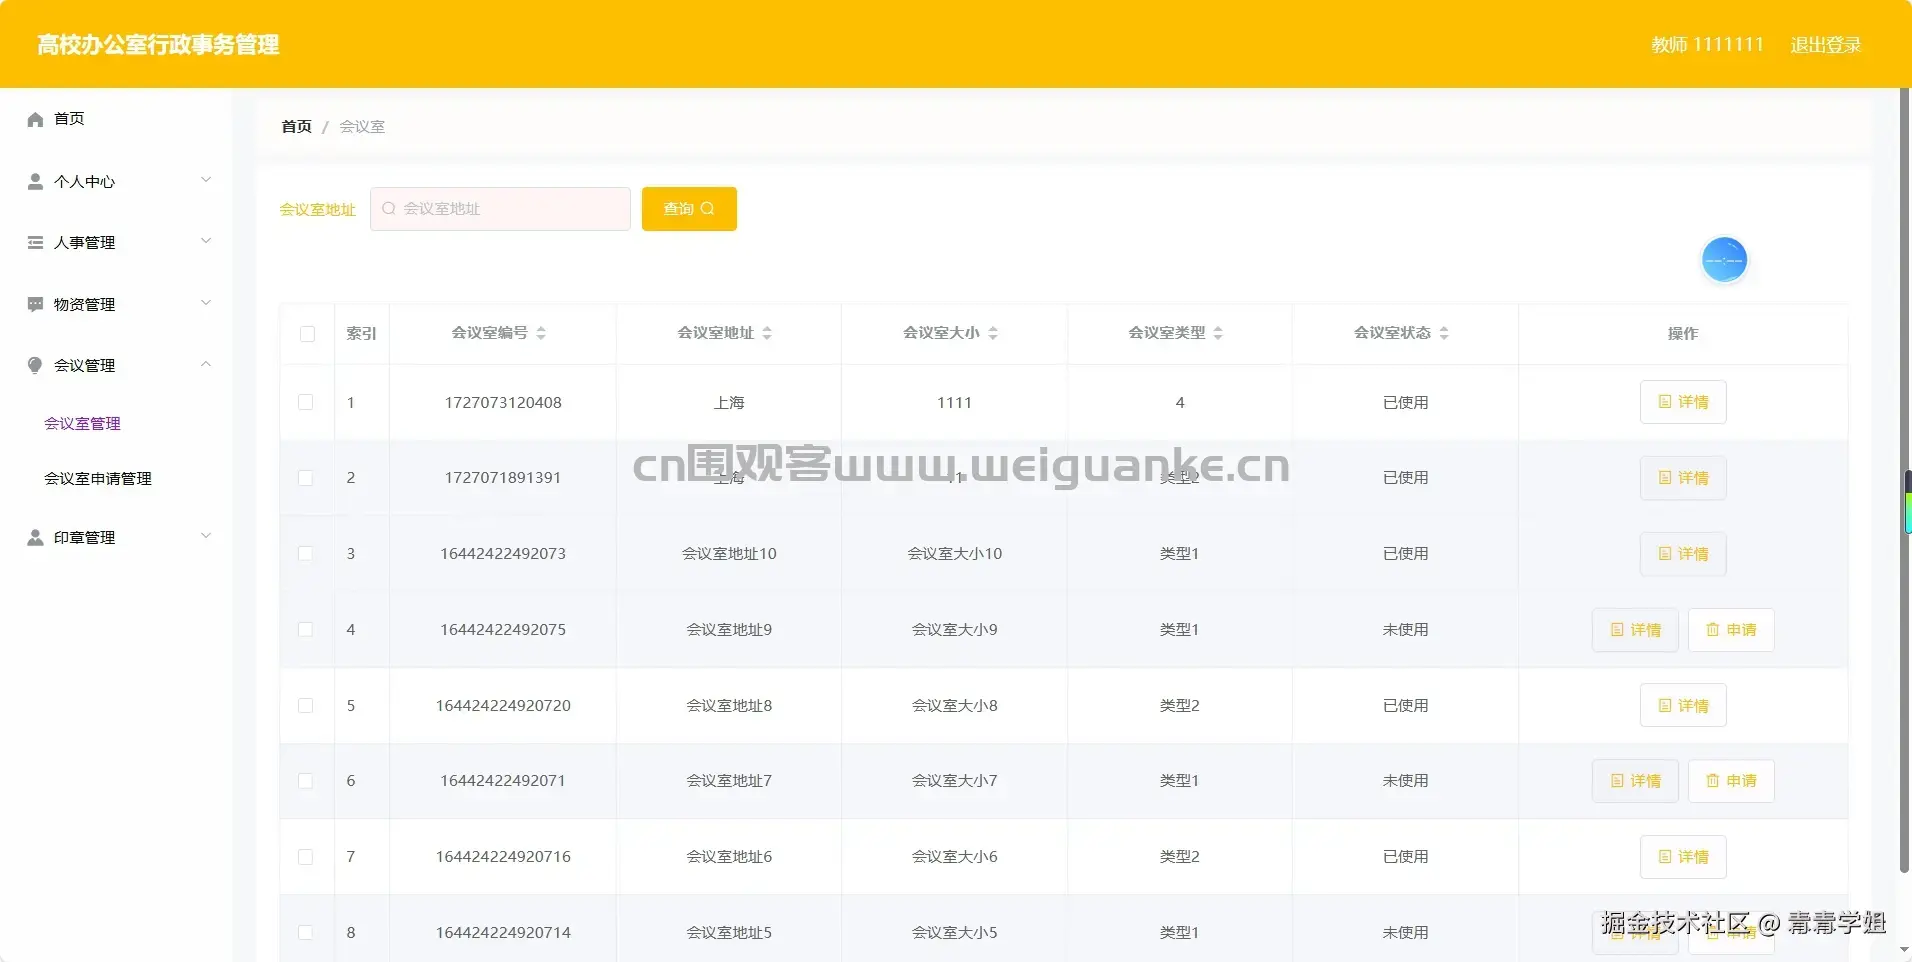Open the 会议室管理 submenu item
Viewport: 1912px width, 962px height.
82,424
